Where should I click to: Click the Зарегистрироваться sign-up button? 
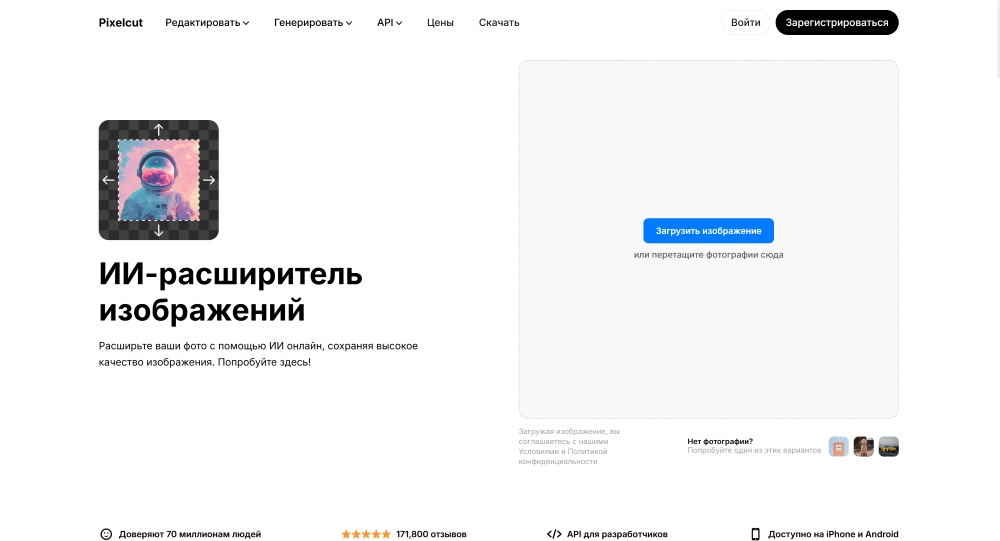point(837,23)
